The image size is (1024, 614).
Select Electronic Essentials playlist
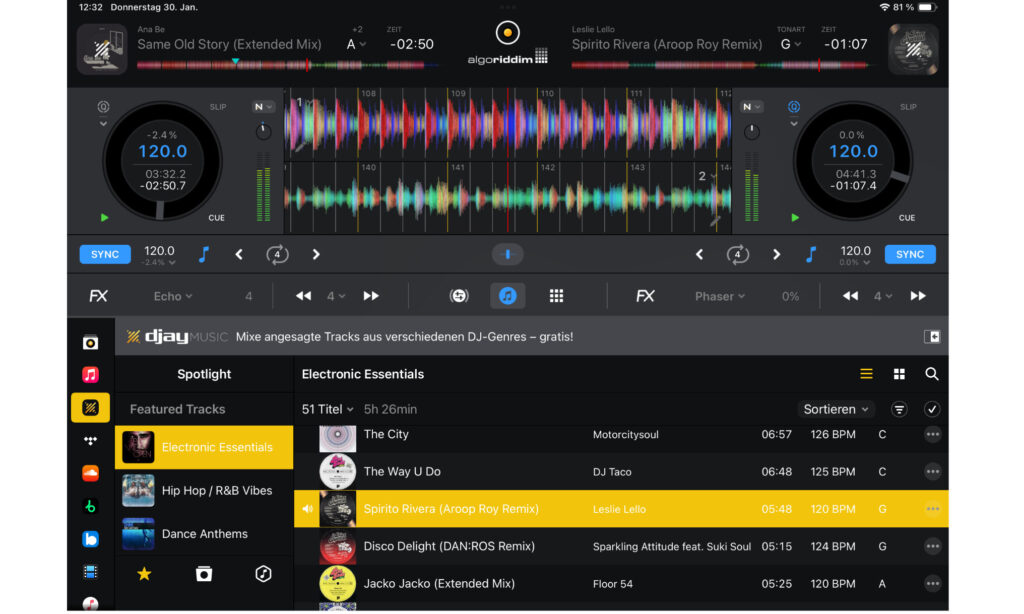pyautogui.click(x=204, y=447)
